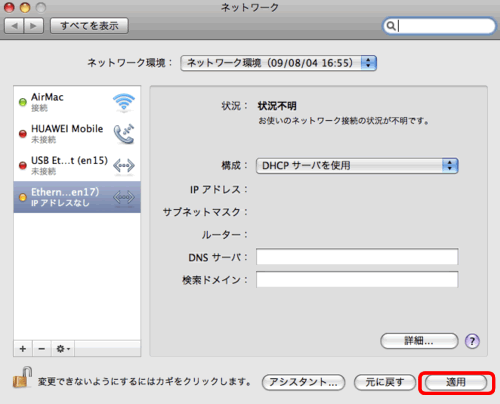
Task: Expand the 構成 DHCP configuration dropdown
Action: (x=357, y=166)
